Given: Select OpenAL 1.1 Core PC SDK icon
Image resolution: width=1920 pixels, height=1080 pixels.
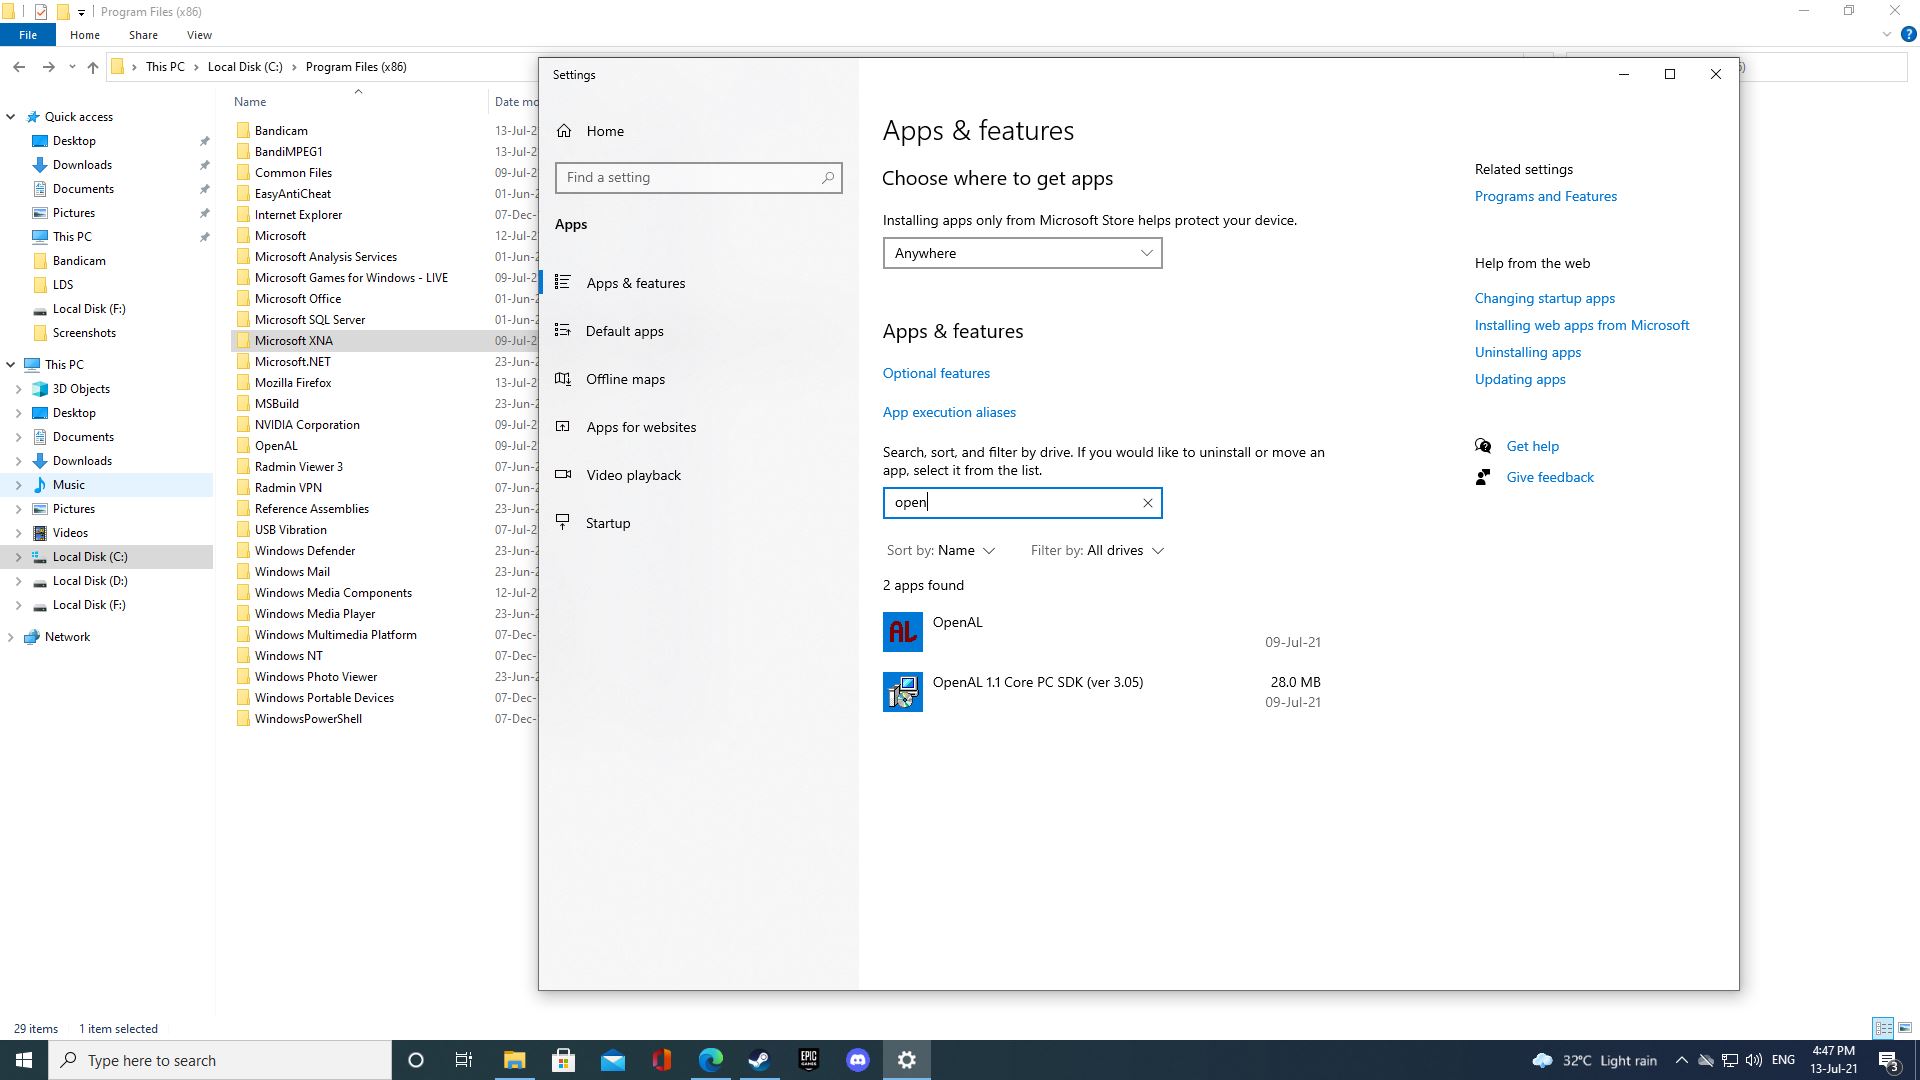Looking at the screenshot, I should [x=902, y=692].
